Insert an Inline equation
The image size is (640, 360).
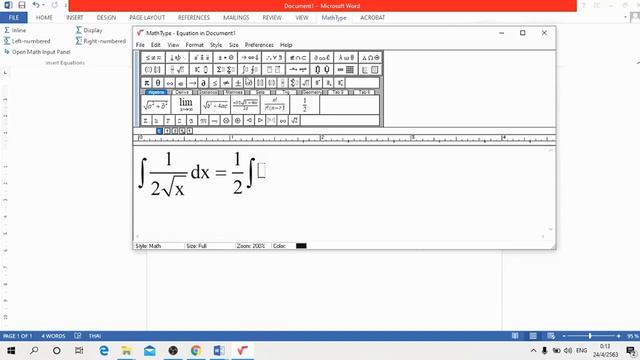(15, 30)
